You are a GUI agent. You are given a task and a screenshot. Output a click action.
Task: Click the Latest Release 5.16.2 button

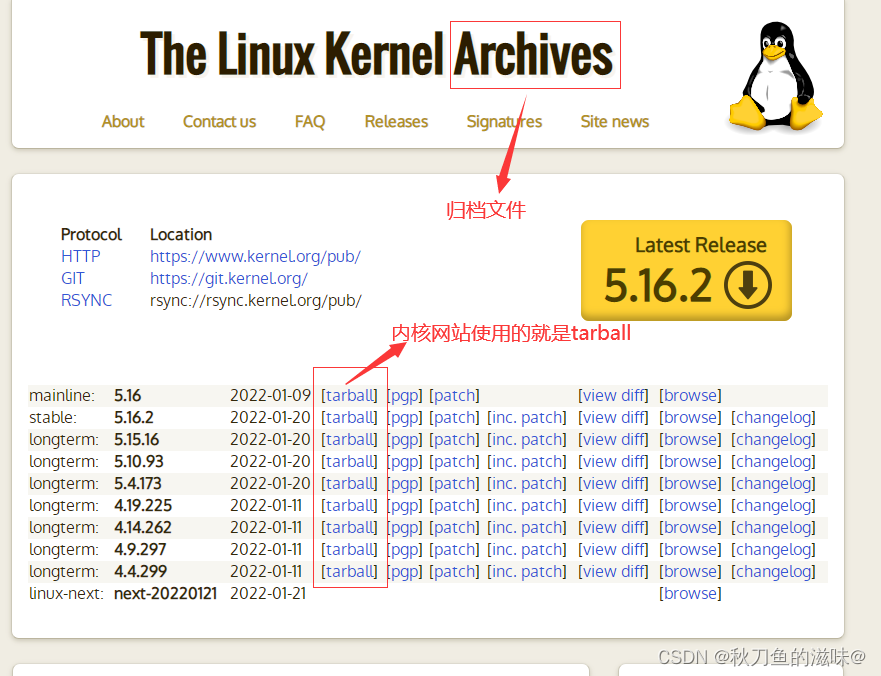click(x=686, y=270)
